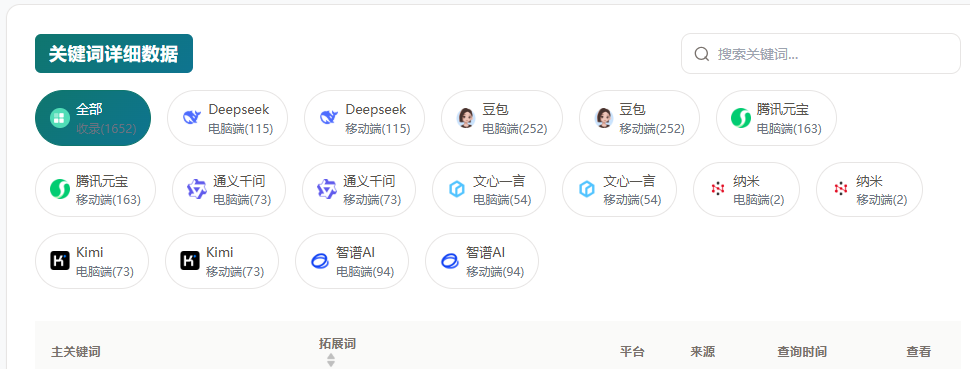Click the Deepseek whale icon for 电脑端
The width and height of the screenshot is (970, 369).
coord(191,118)
